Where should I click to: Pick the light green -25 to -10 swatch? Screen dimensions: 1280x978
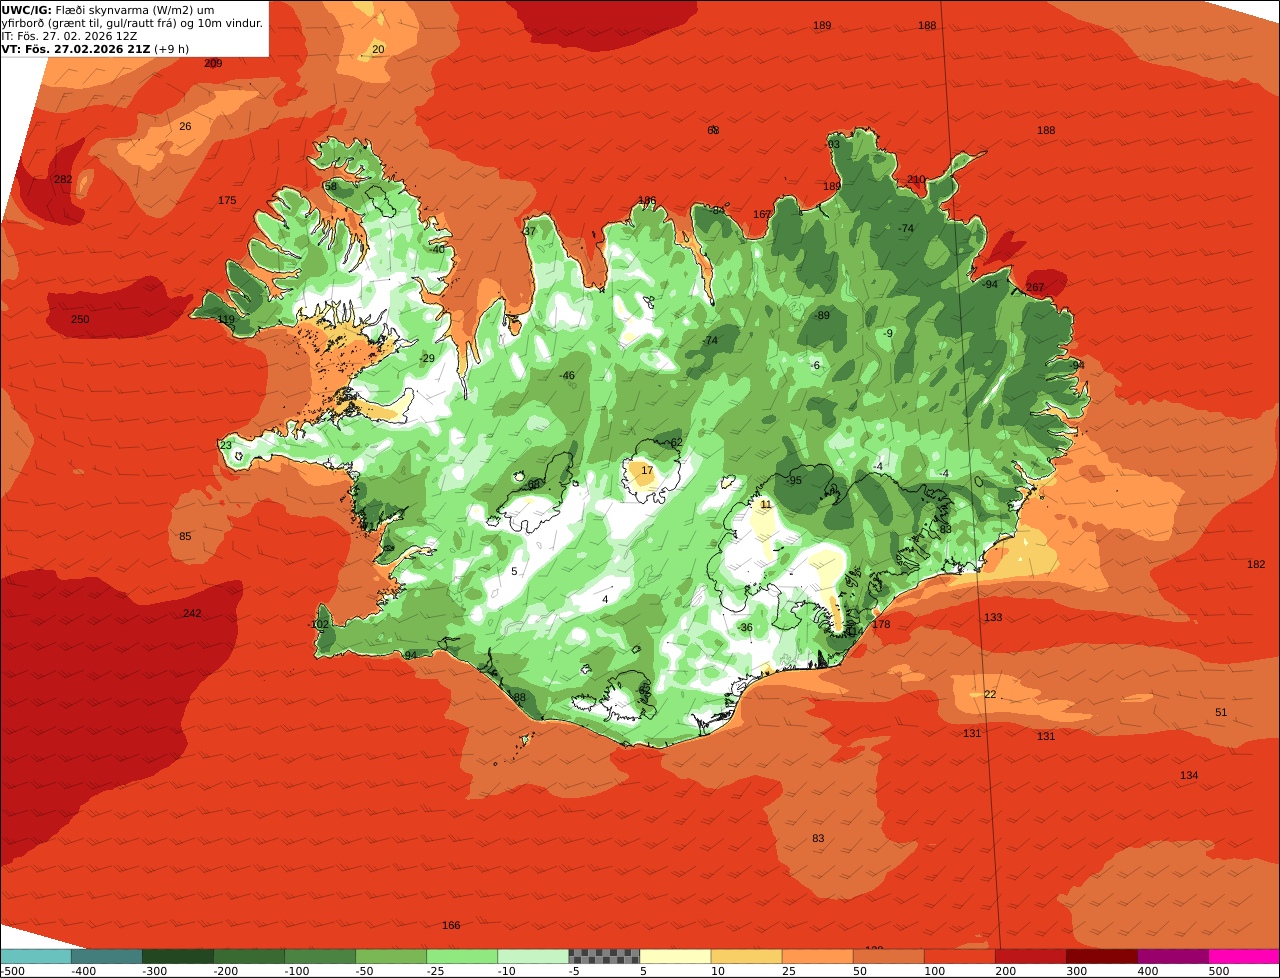(461, 956)
